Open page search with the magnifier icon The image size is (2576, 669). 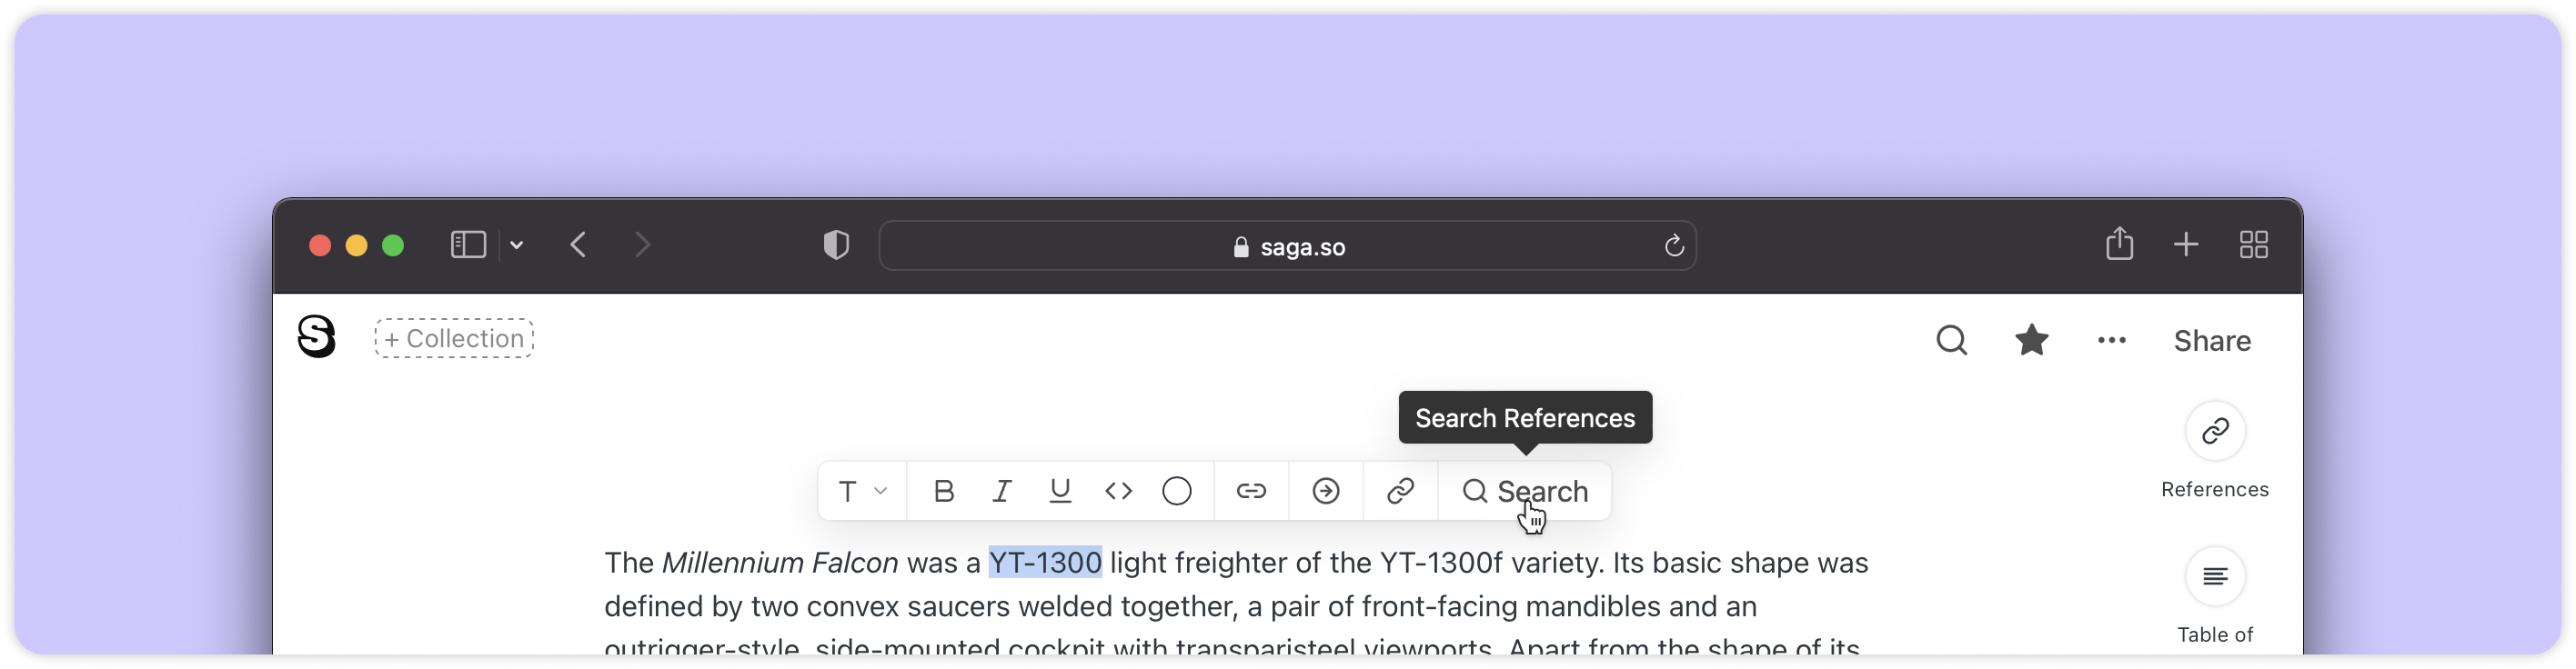tap(1951, 341)
